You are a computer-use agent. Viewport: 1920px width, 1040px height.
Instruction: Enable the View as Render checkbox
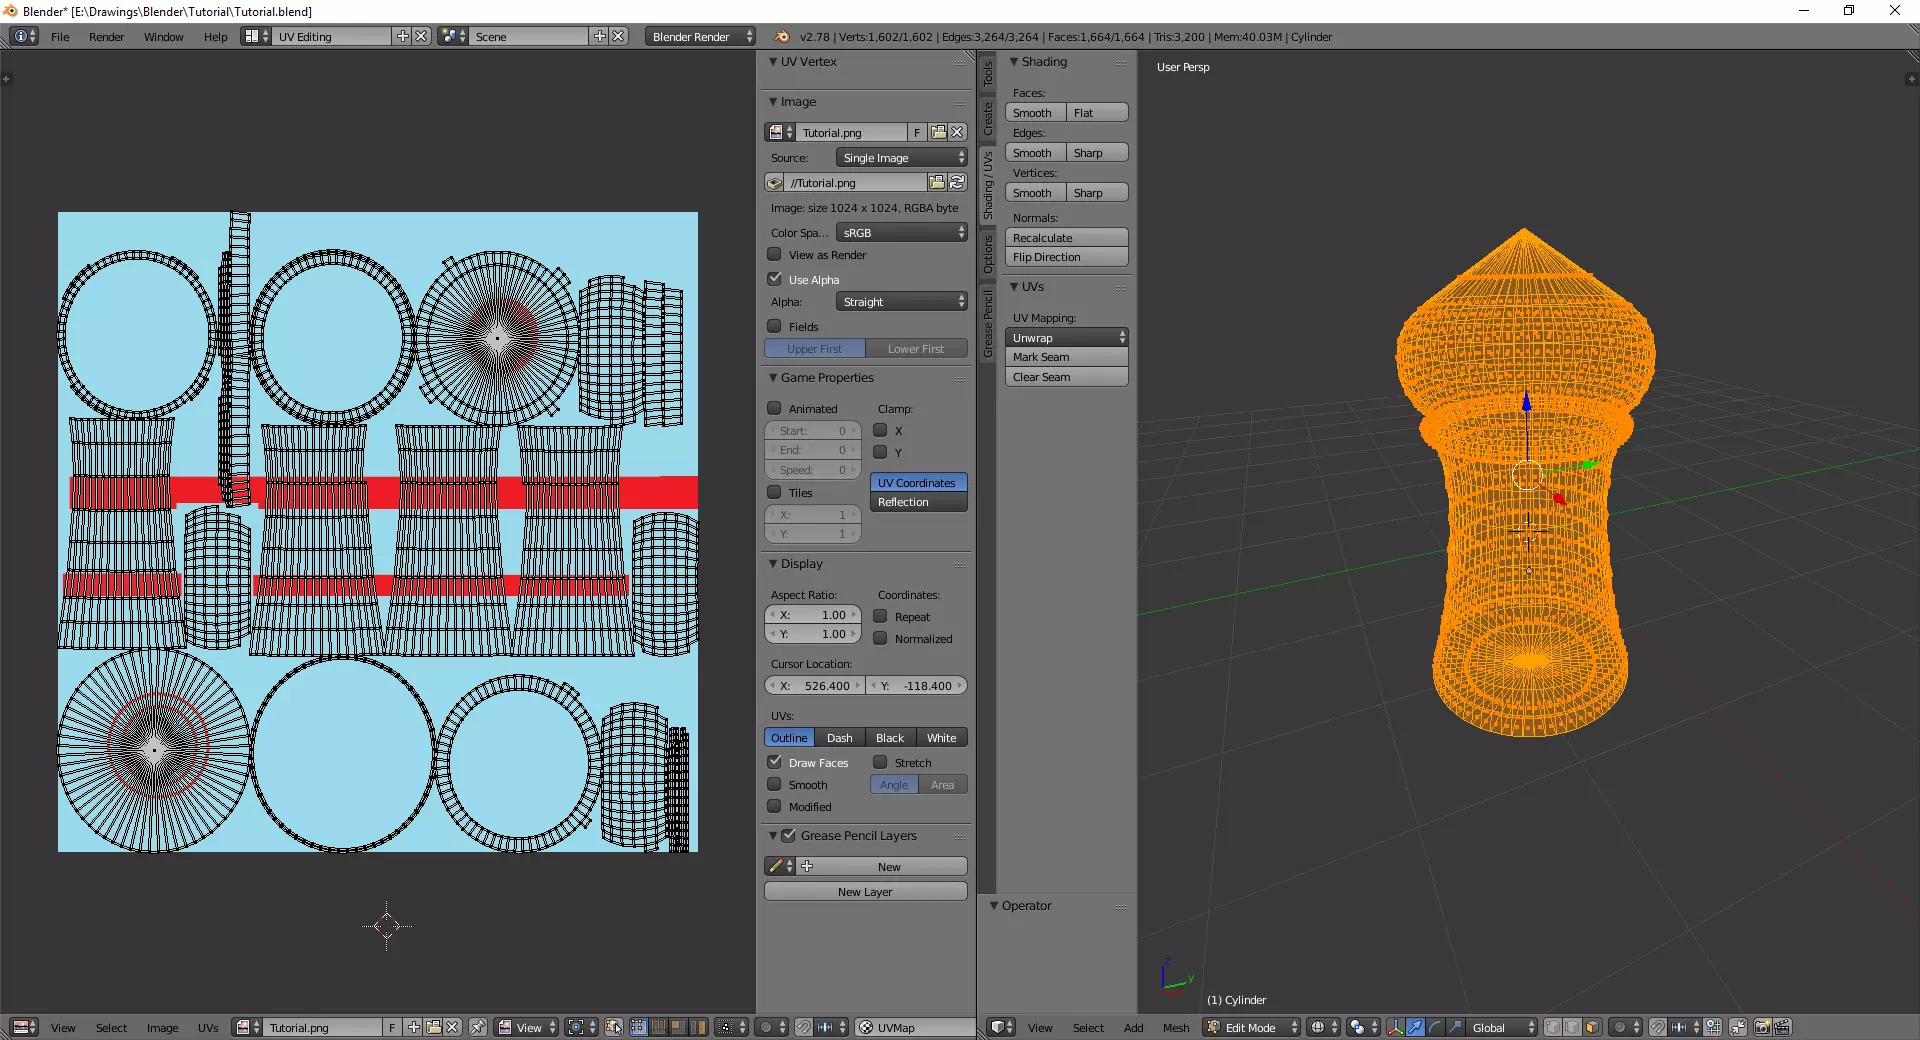point(775,255)
